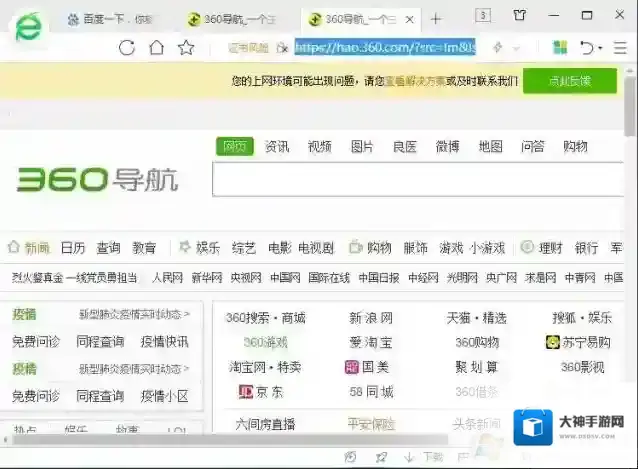Open the hamburger main menu
638x469 pixels.
[x=620, y=48]
